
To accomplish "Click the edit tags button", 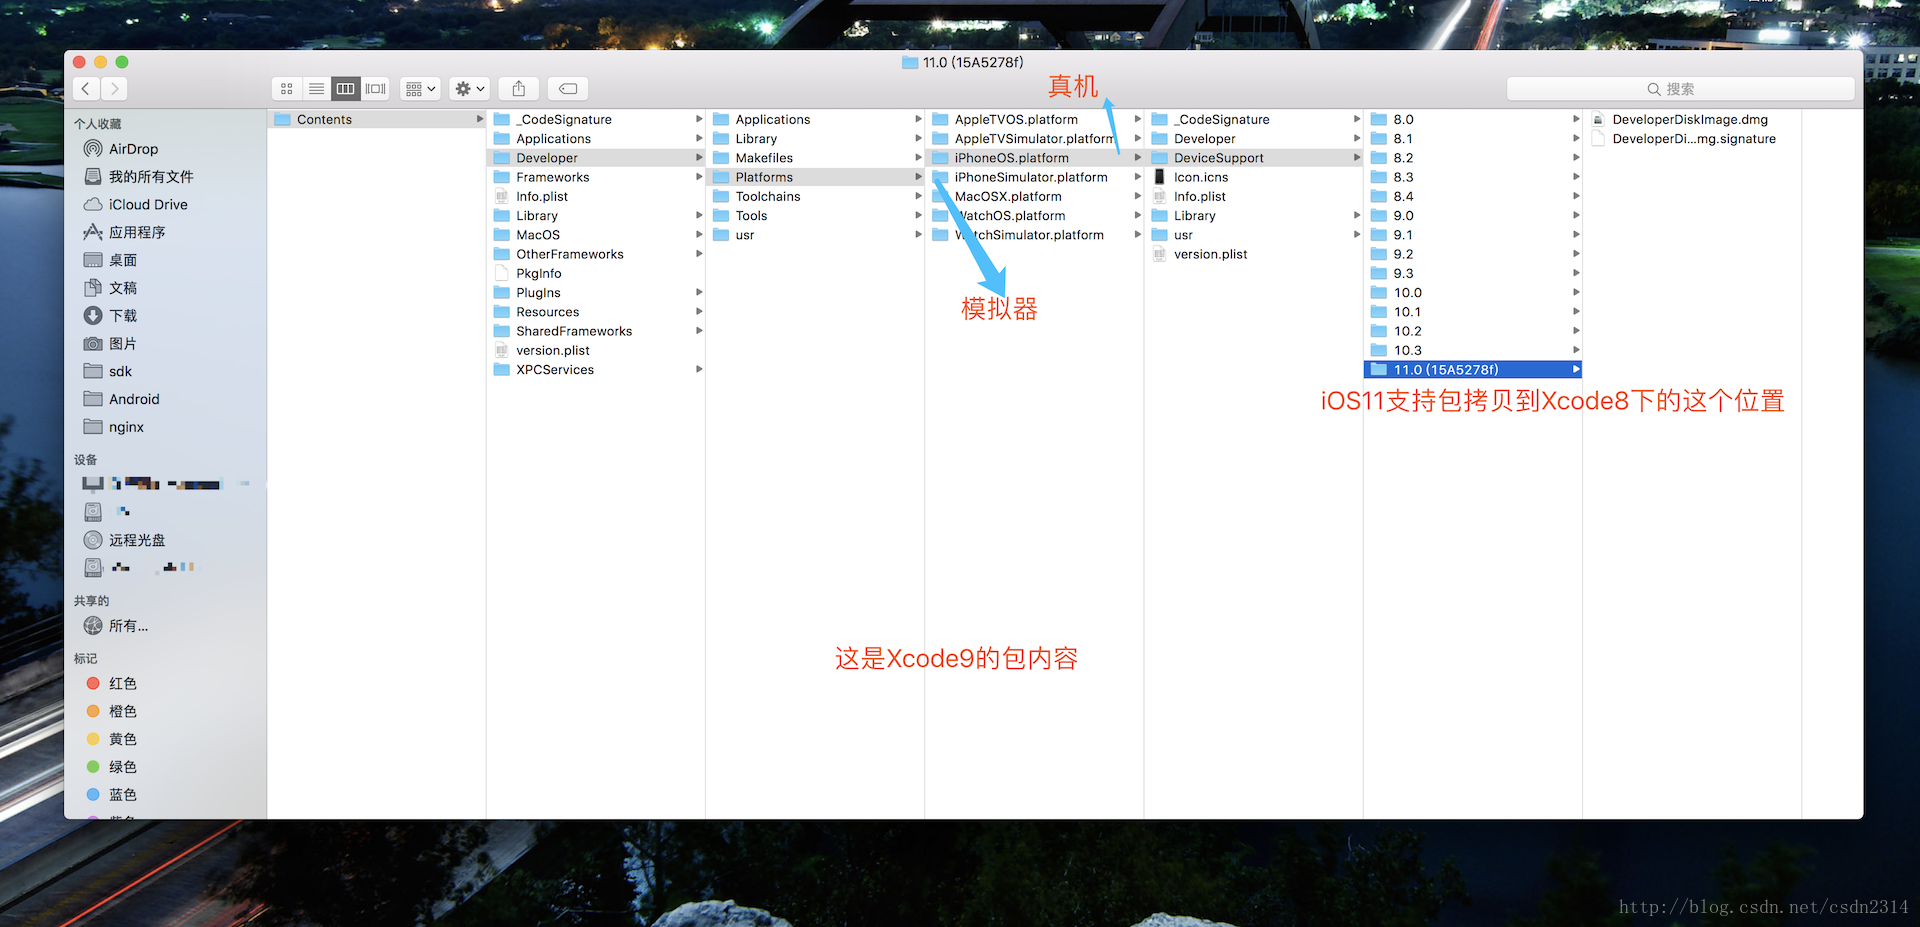I will click(568, 89).
